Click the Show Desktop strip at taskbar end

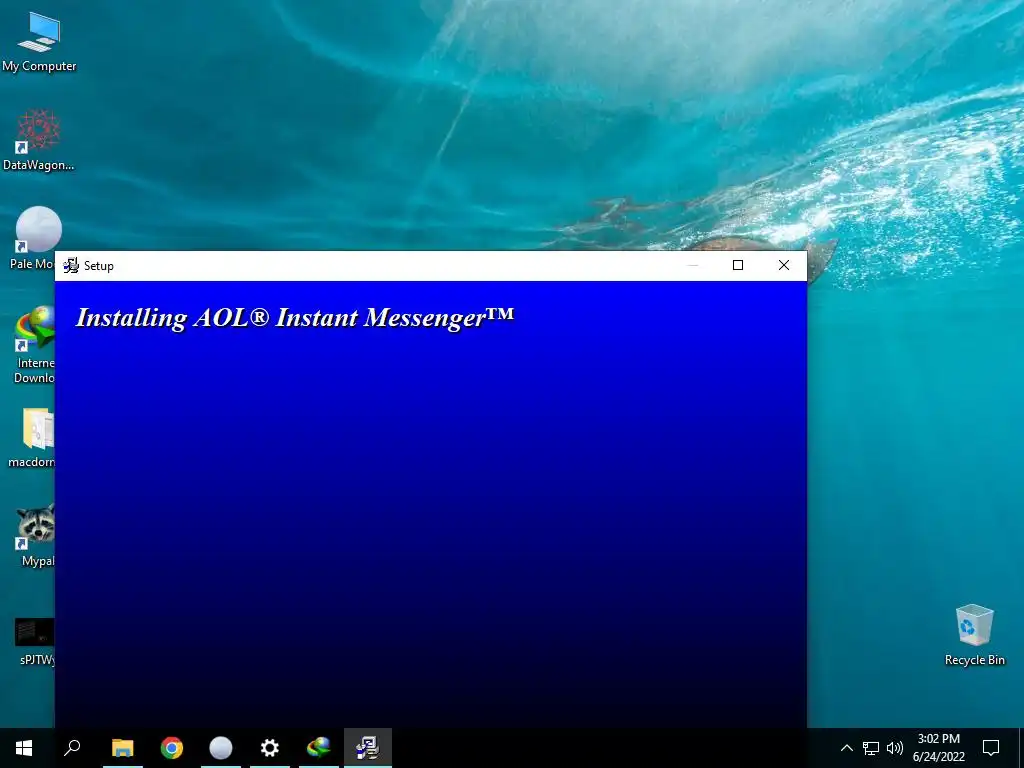pos(1021,748)
